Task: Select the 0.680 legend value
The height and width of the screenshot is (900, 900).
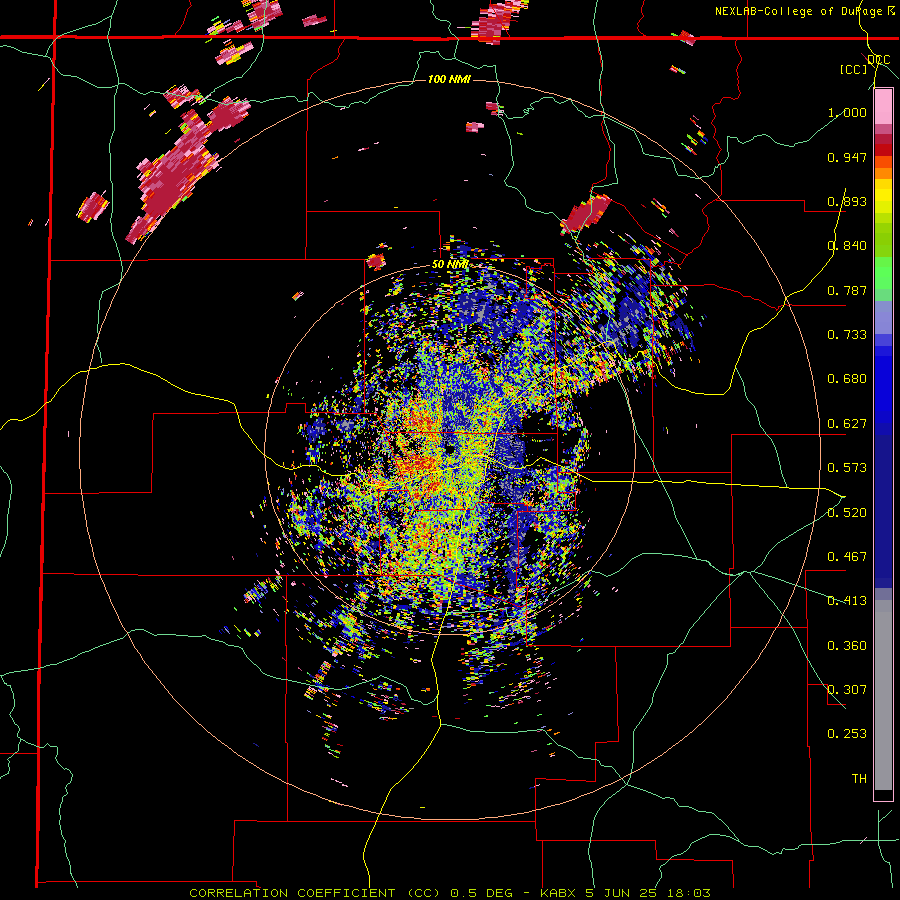Action: (x=847, y=379)
